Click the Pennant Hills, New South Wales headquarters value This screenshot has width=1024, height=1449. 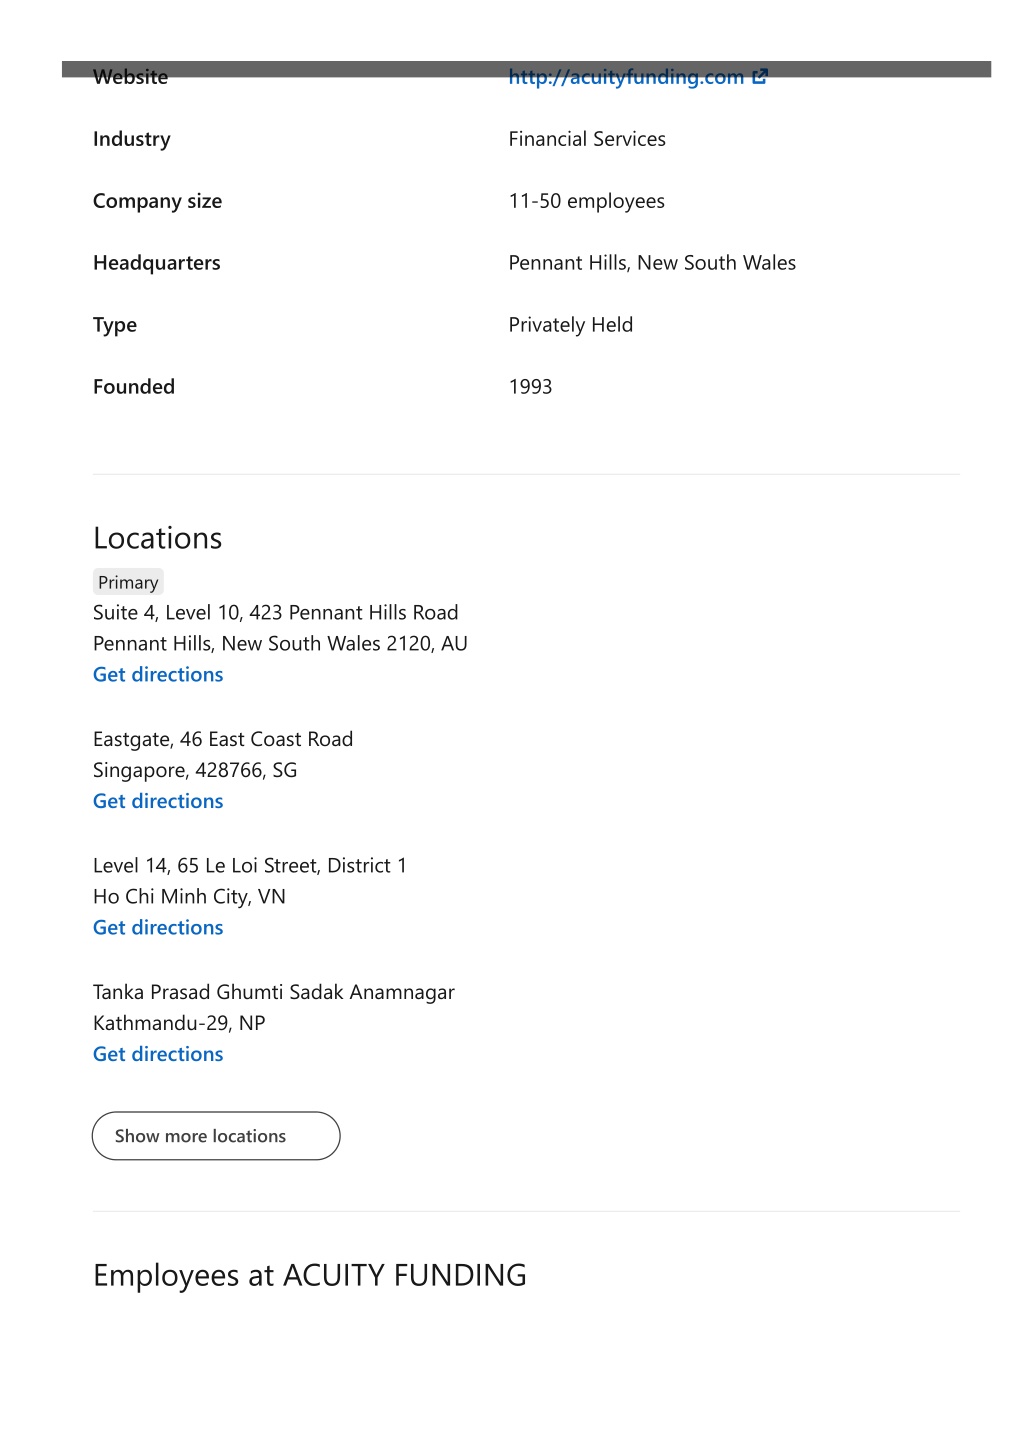(x=652, y=263)
